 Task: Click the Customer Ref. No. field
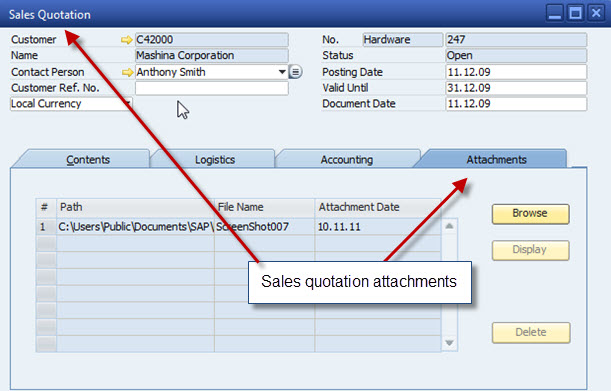coord(212,88)
